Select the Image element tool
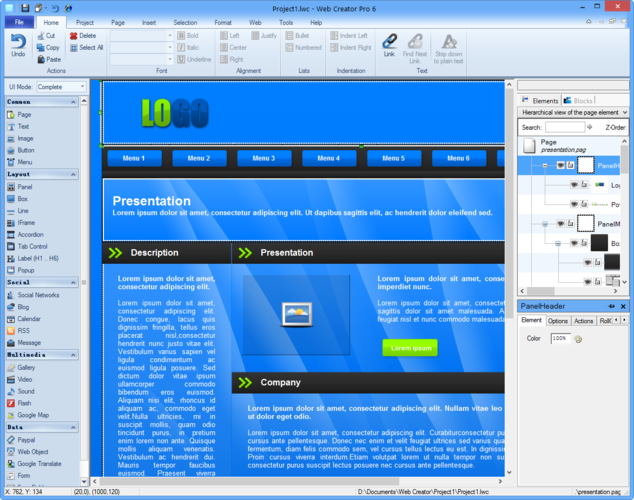Viewport: 634px width, 500px height. coord(20,139)
